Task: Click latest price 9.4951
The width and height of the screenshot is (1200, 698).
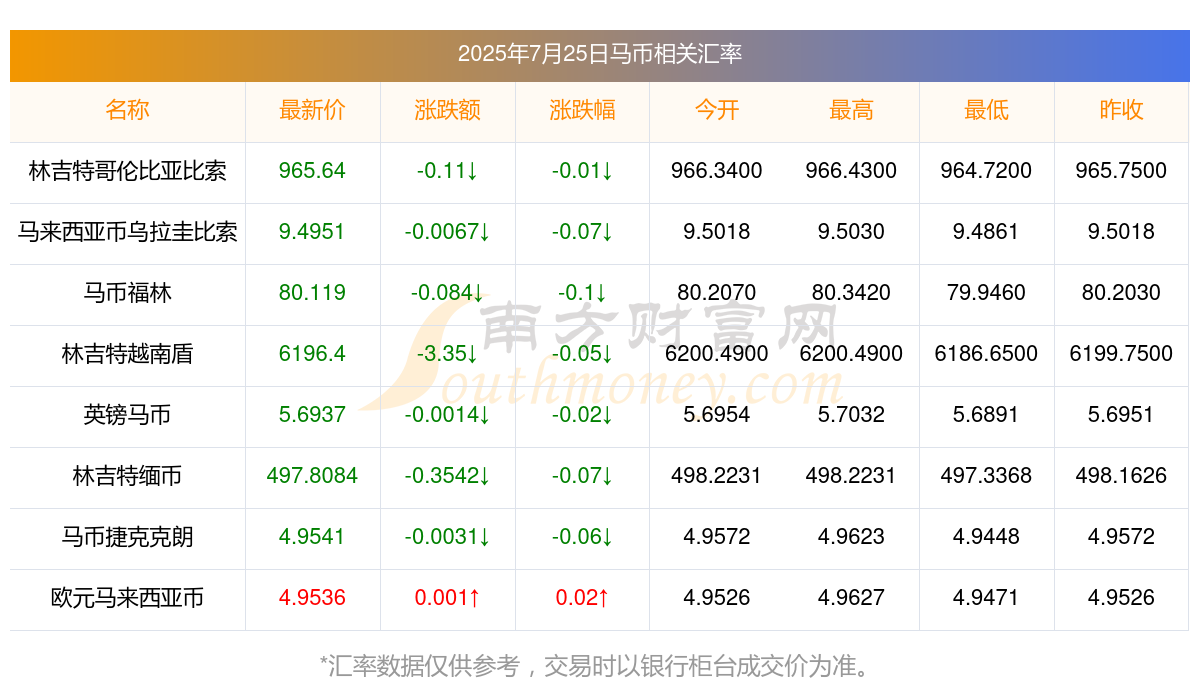Action: [x=312, y=232]
